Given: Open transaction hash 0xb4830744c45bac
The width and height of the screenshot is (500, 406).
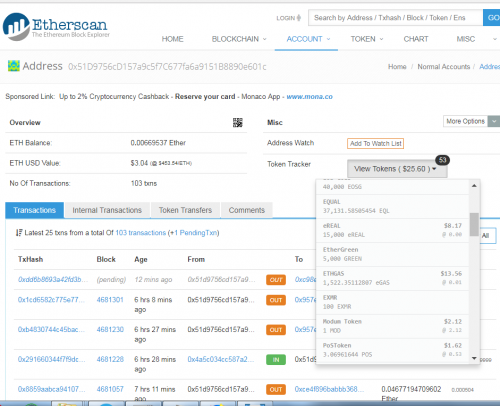Looking at the screenshot, I should click(51, 330).
